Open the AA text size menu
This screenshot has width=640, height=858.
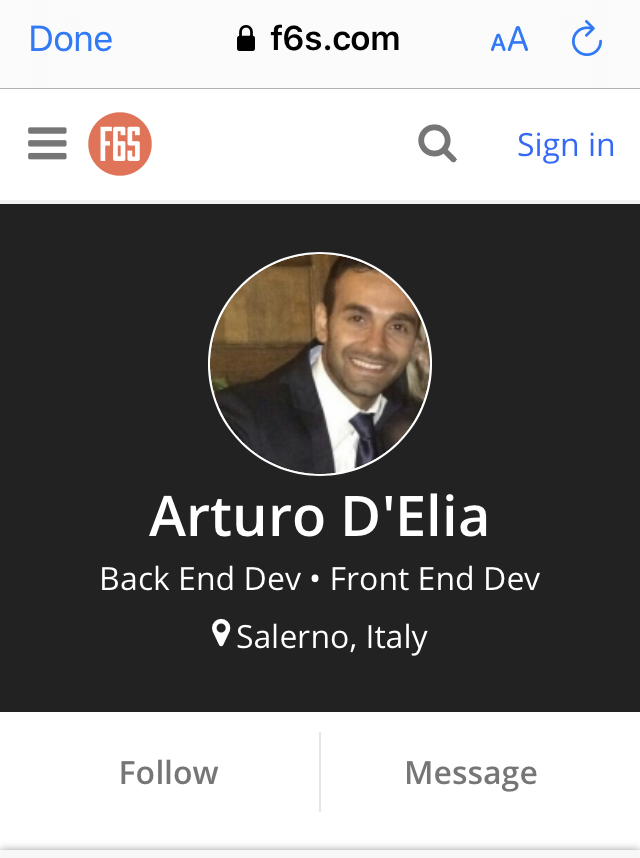coord(509,39)
